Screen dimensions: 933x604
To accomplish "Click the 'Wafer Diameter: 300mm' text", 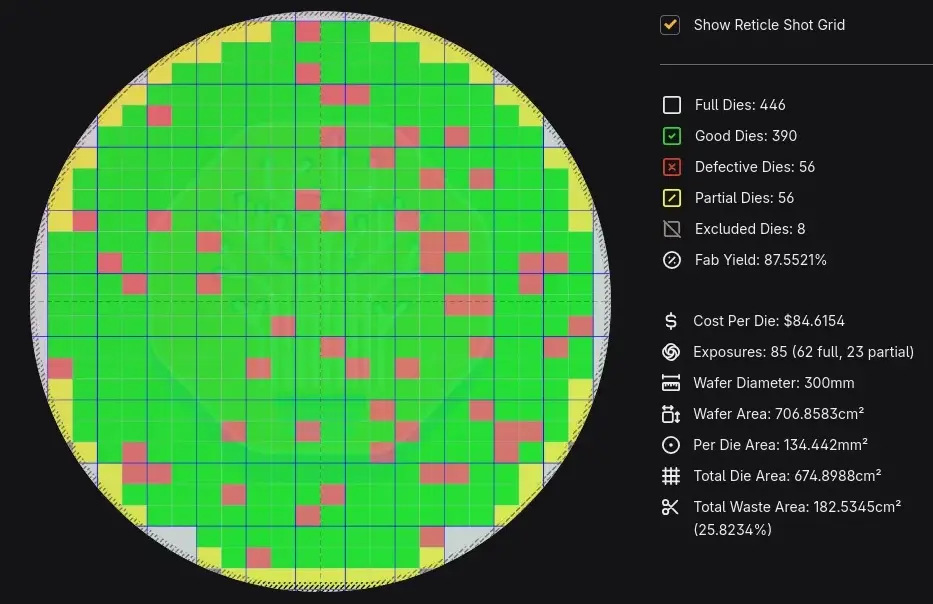I will [x=774, y=383].
